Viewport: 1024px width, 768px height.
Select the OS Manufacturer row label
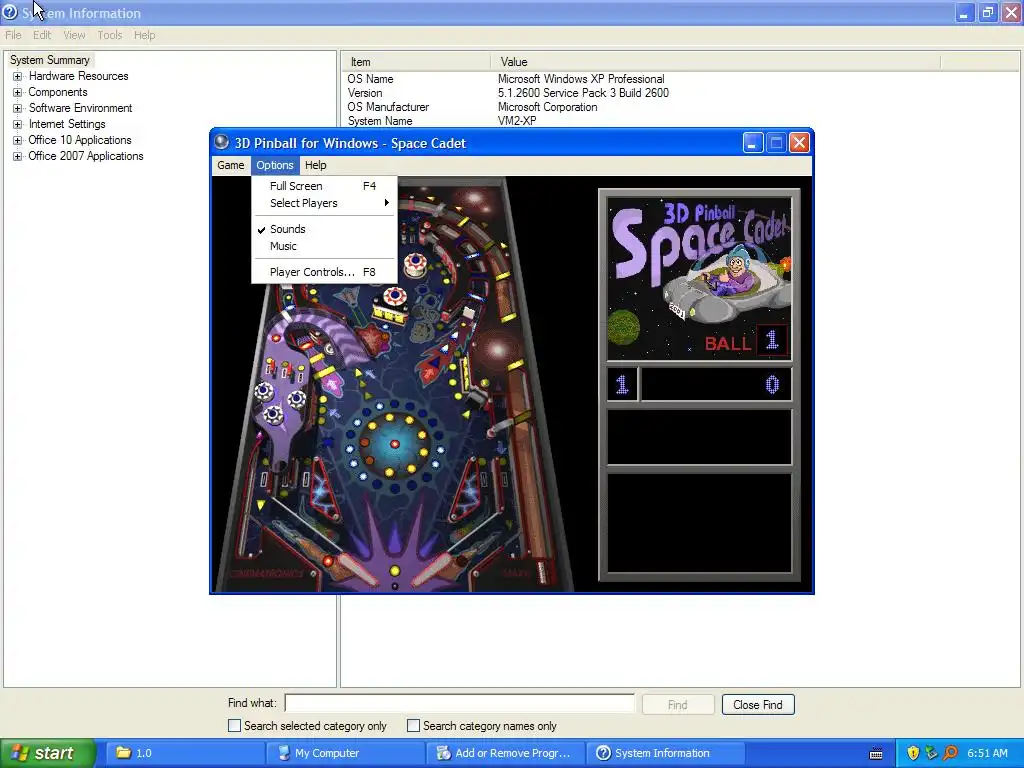(388, 107)
